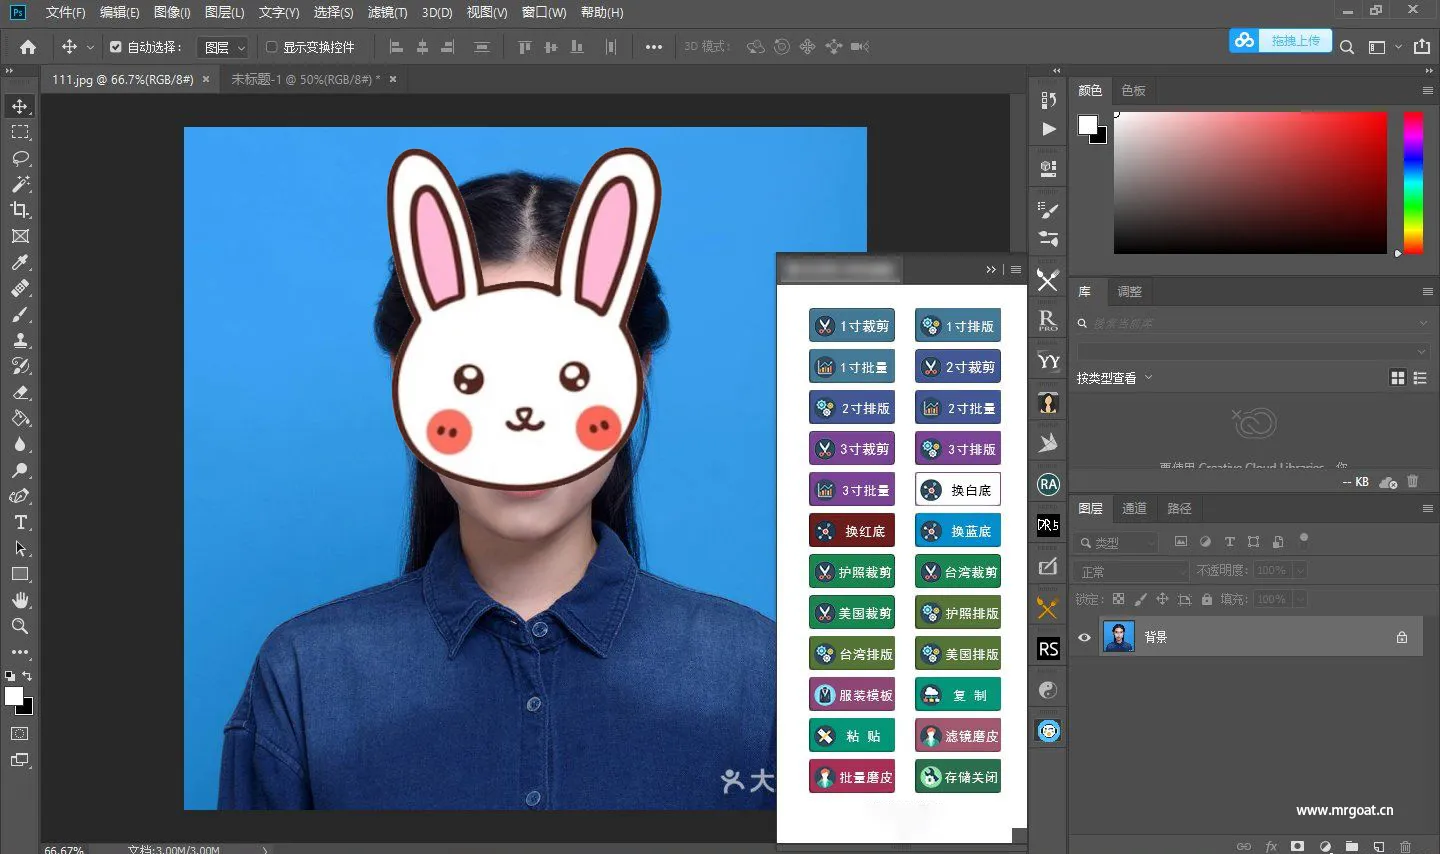This screenshot has height=854, width=1440.
Task: Select the Magic Wand tool
Action: pyautogui.click(x=20, y=184)
